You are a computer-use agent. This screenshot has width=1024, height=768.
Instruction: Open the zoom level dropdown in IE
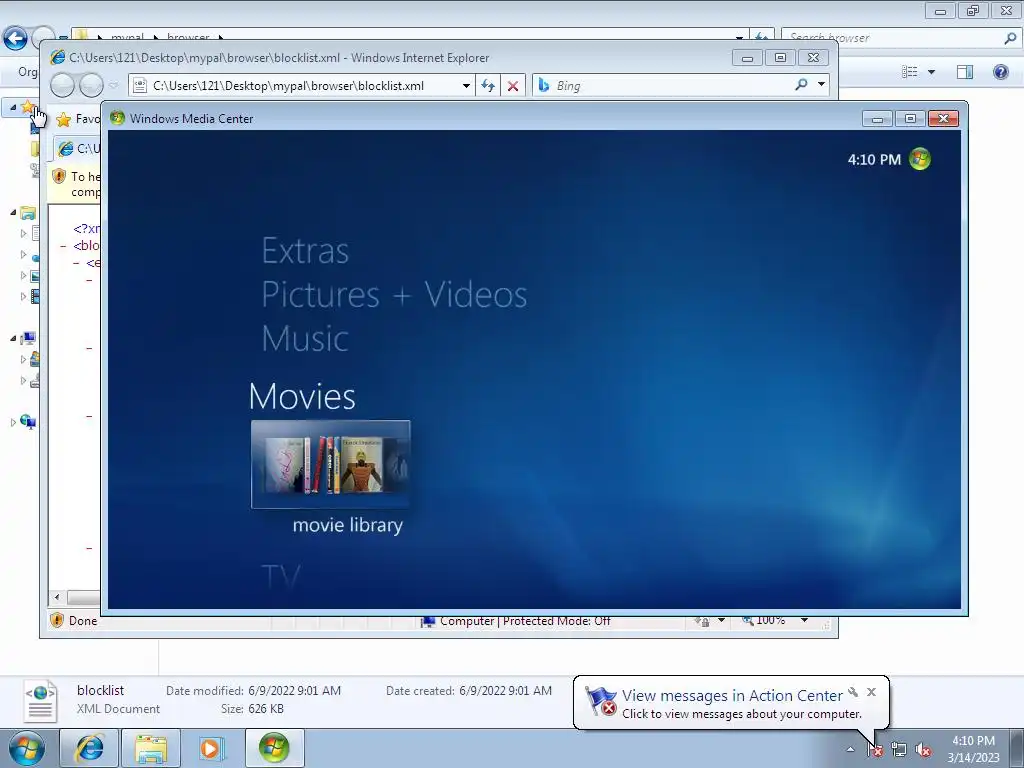pos(805,620)
